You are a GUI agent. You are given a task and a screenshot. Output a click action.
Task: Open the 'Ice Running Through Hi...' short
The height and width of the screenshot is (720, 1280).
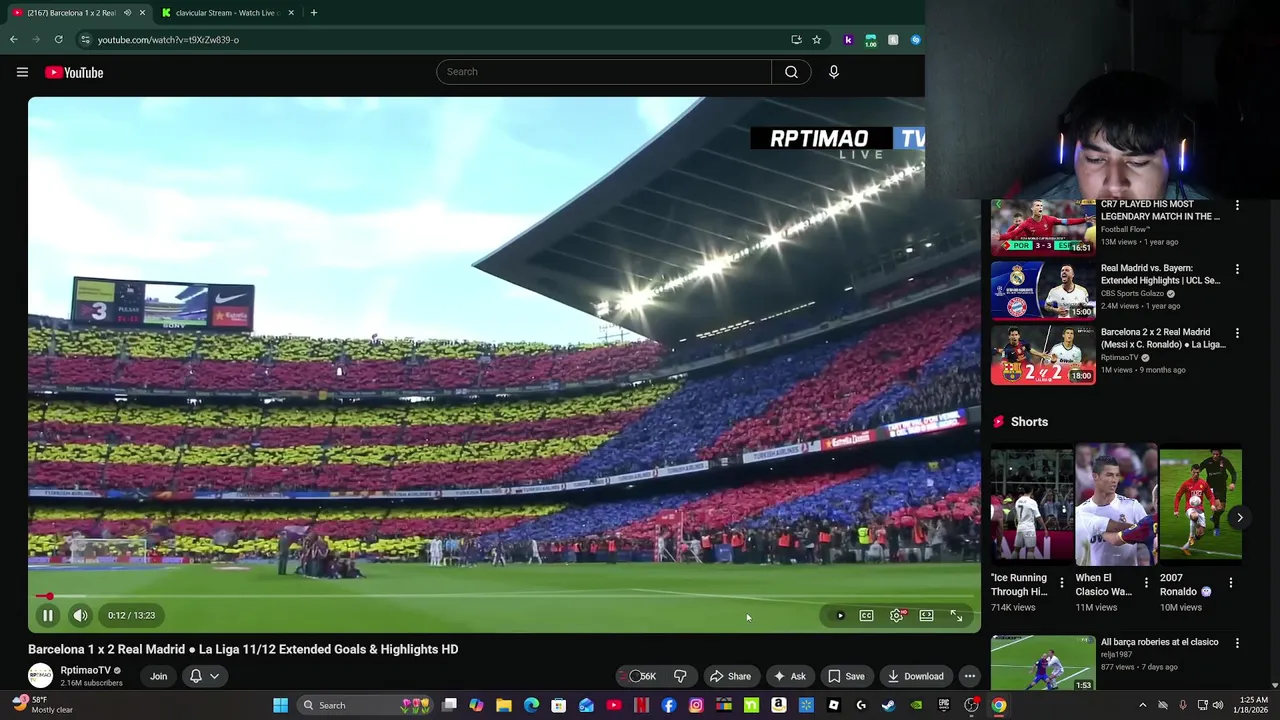click(1032, 506)
